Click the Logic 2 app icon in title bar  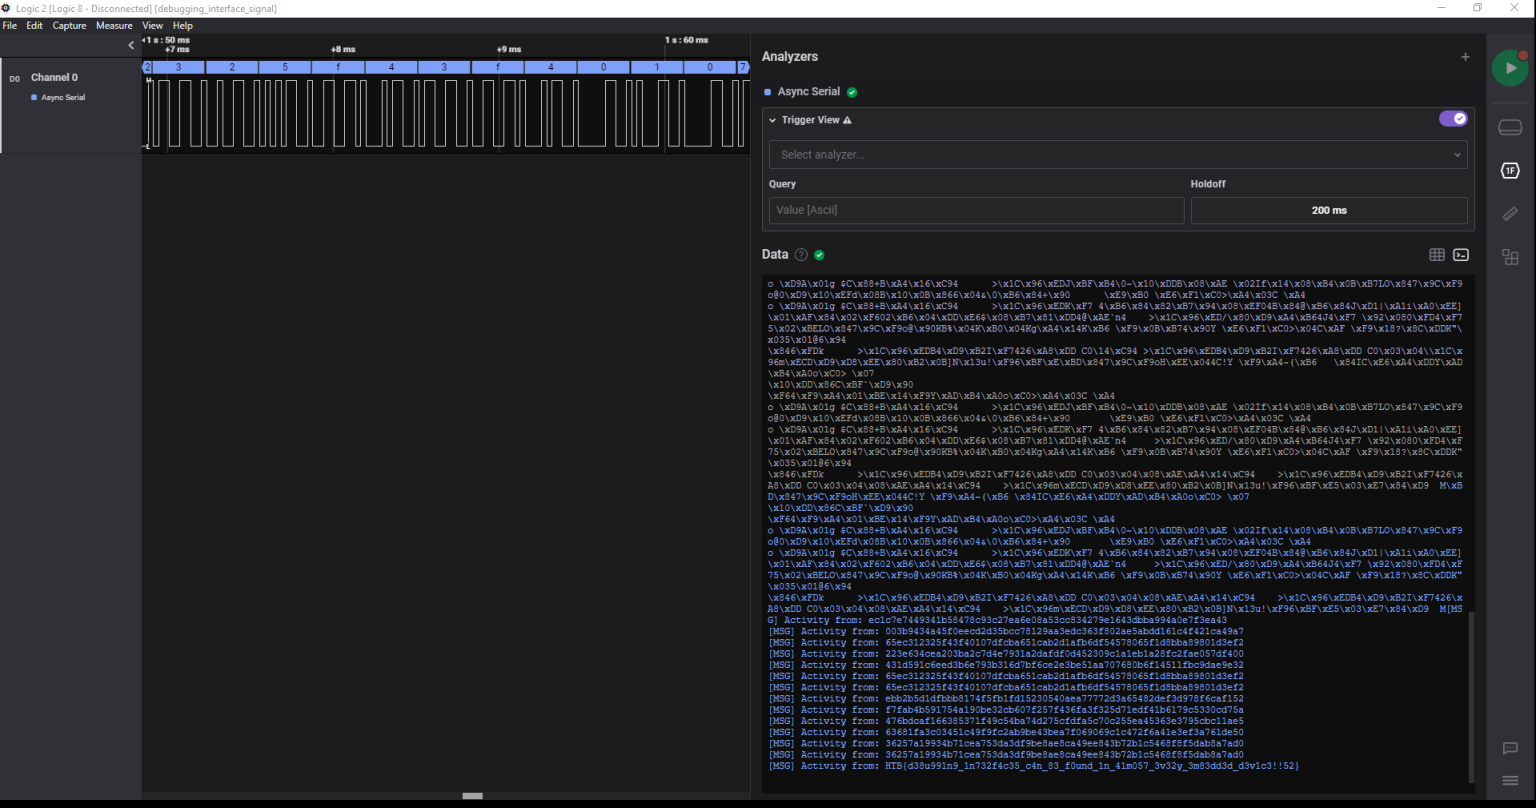point(6,8)
